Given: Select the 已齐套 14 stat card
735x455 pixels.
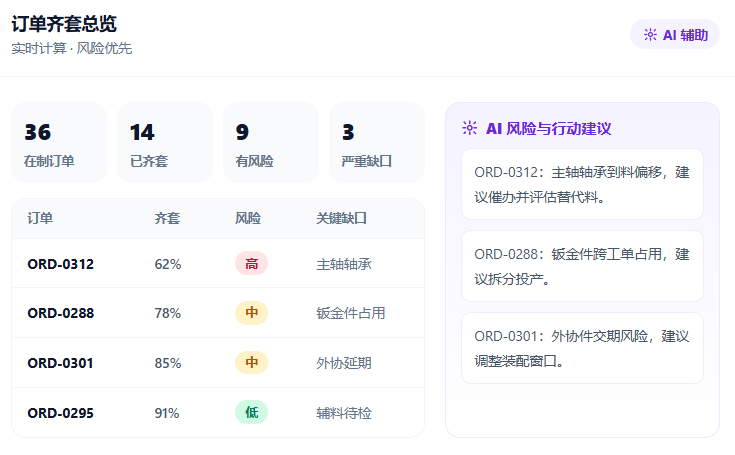Looking at the screenshot, I should click(165, 142).
